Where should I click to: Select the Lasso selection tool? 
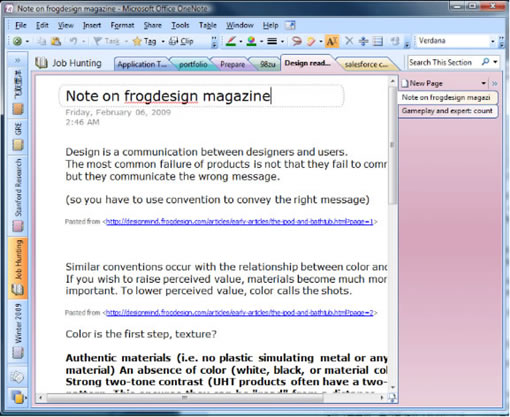click(x=296, y=41)
